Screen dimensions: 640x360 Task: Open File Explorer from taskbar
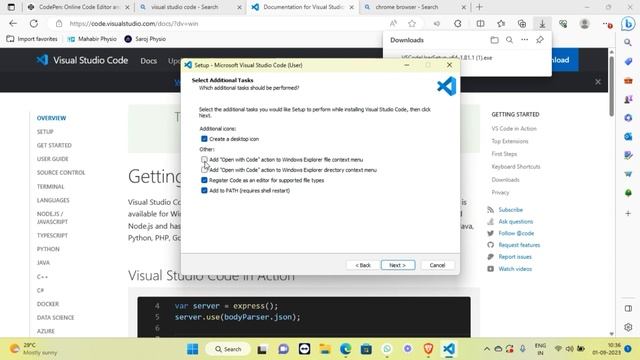coord(325,349)
